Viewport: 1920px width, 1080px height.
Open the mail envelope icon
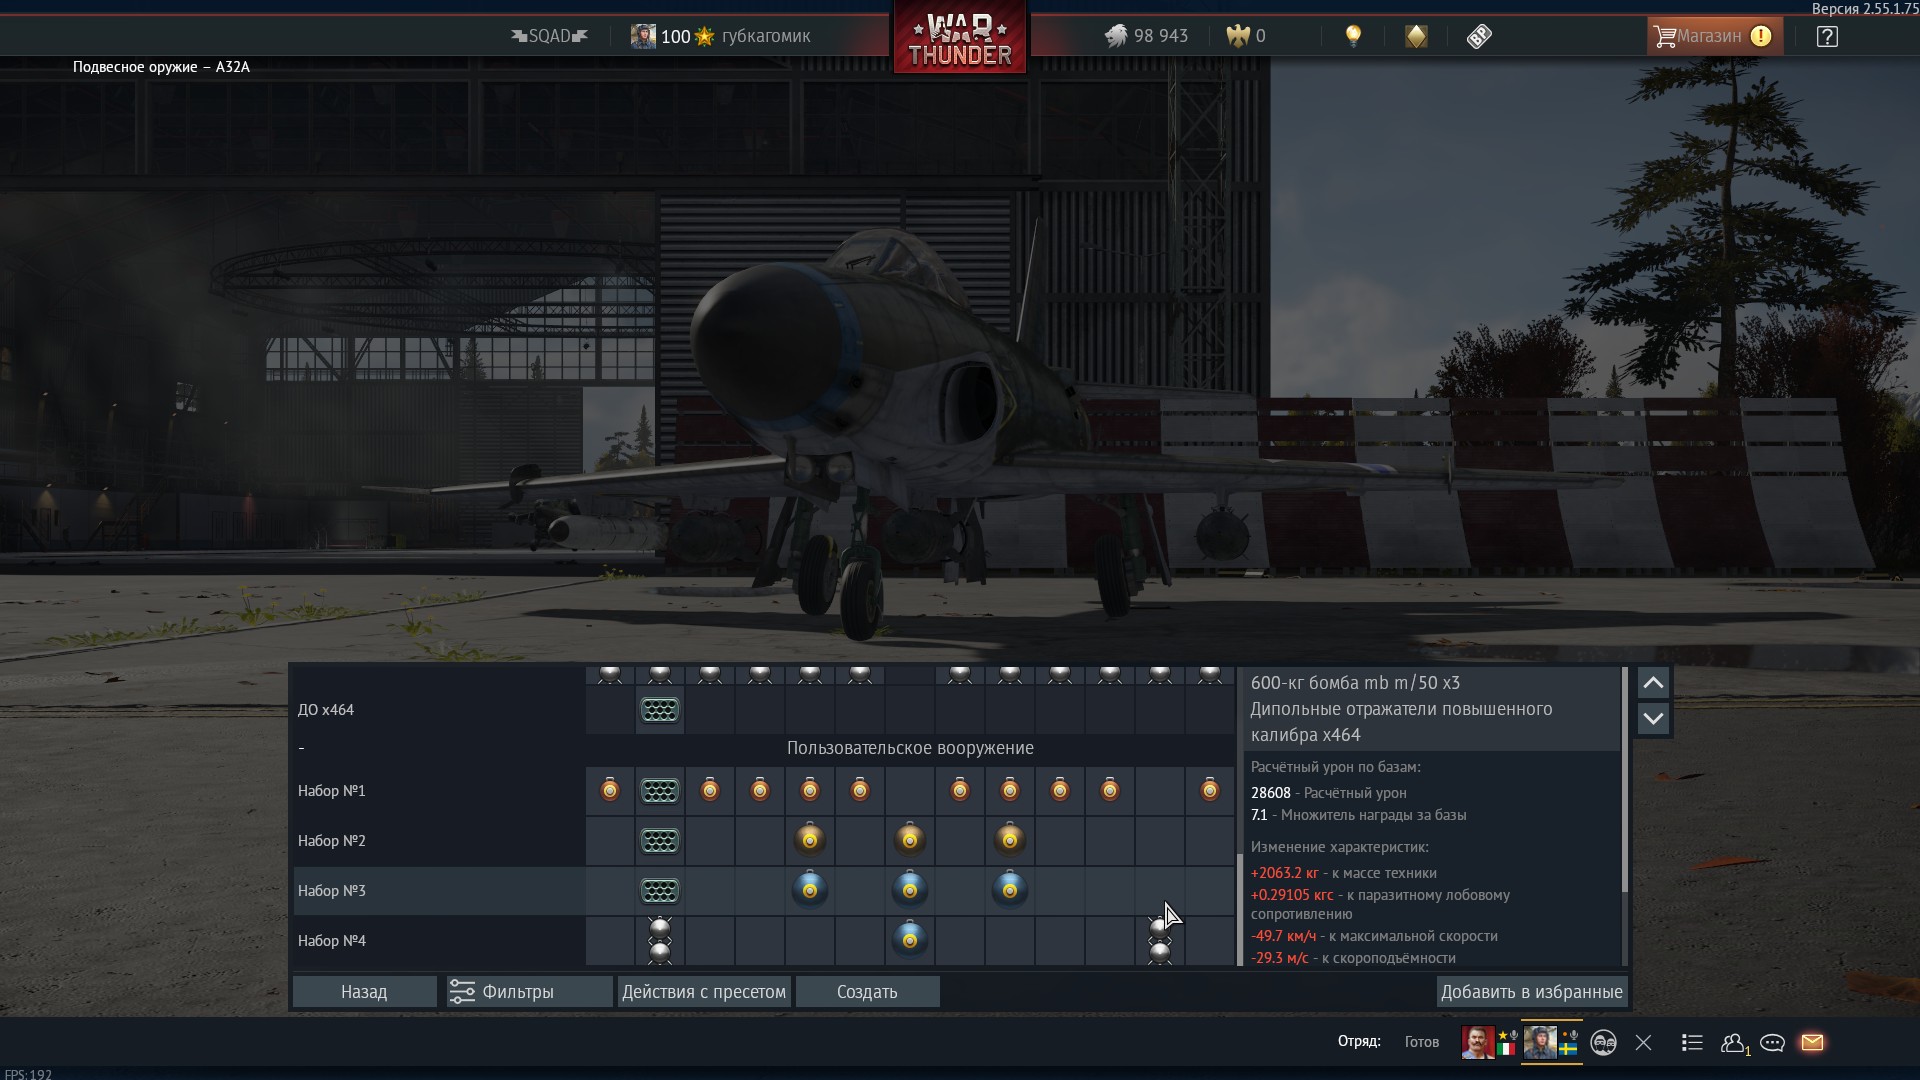coord(1812,1043)
